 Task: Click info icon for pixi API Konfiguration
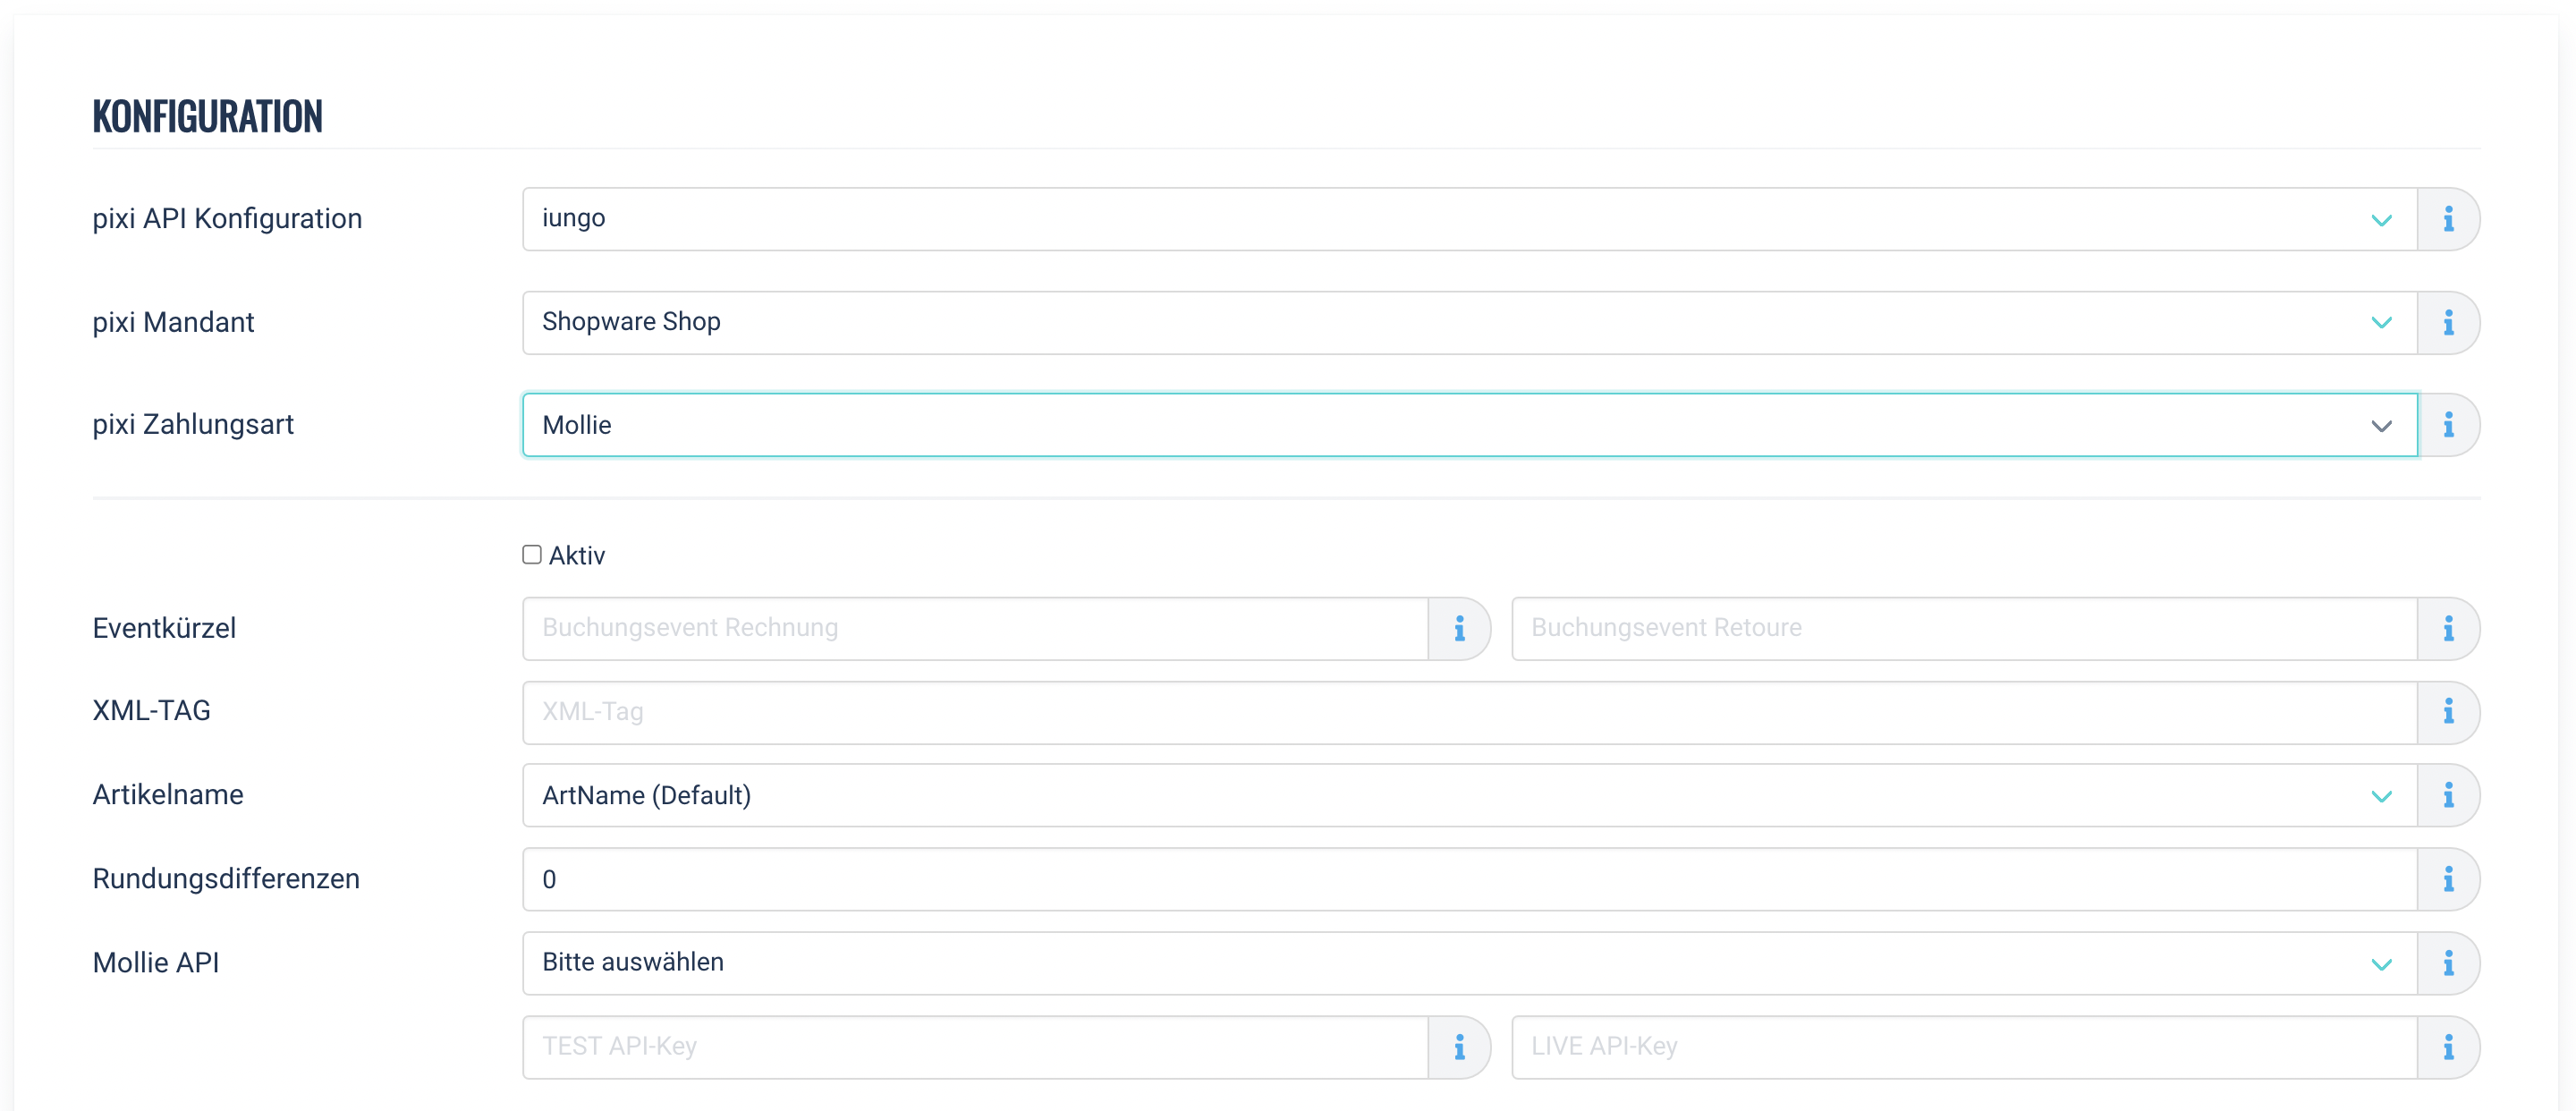pyautogui.click(x=2448, y=219)
